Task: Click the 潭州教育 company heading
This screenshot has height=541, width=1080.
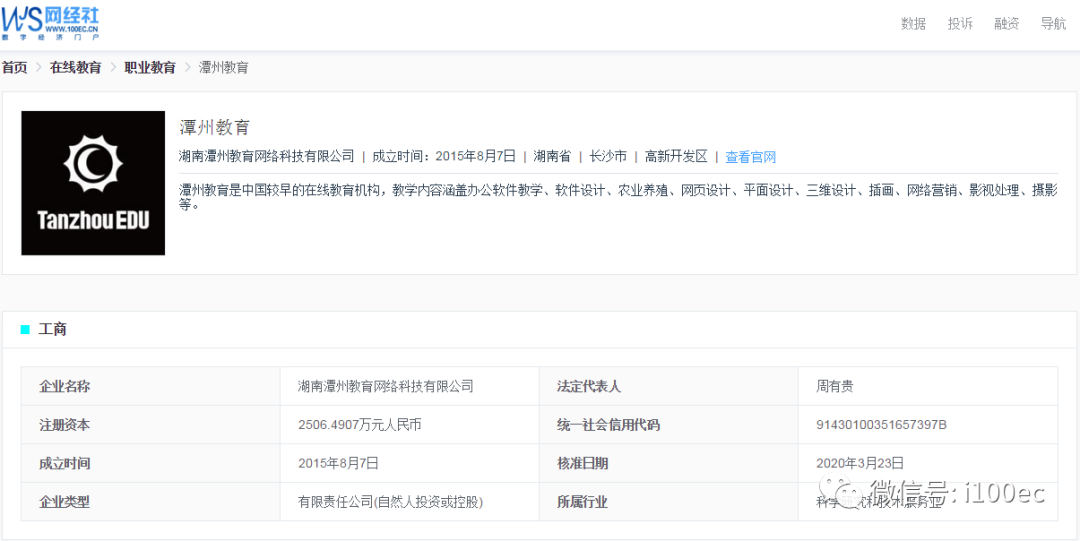Action: (214, 127)
